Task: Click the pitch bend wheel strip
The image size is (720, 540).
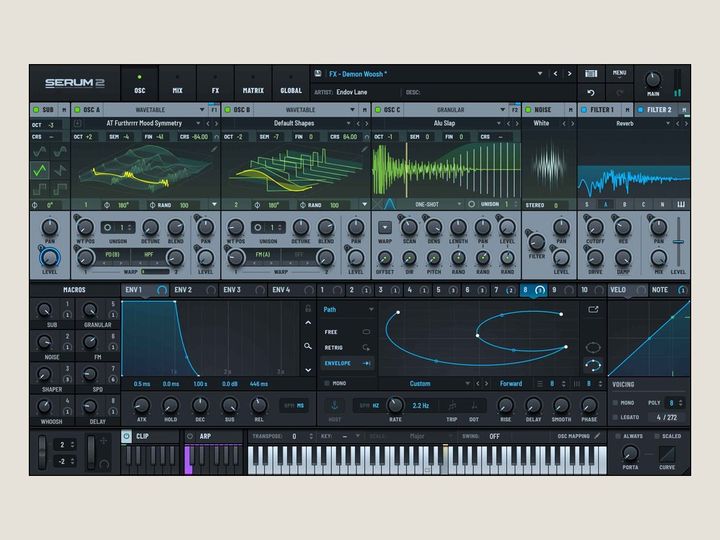Action: pos(42,452)
